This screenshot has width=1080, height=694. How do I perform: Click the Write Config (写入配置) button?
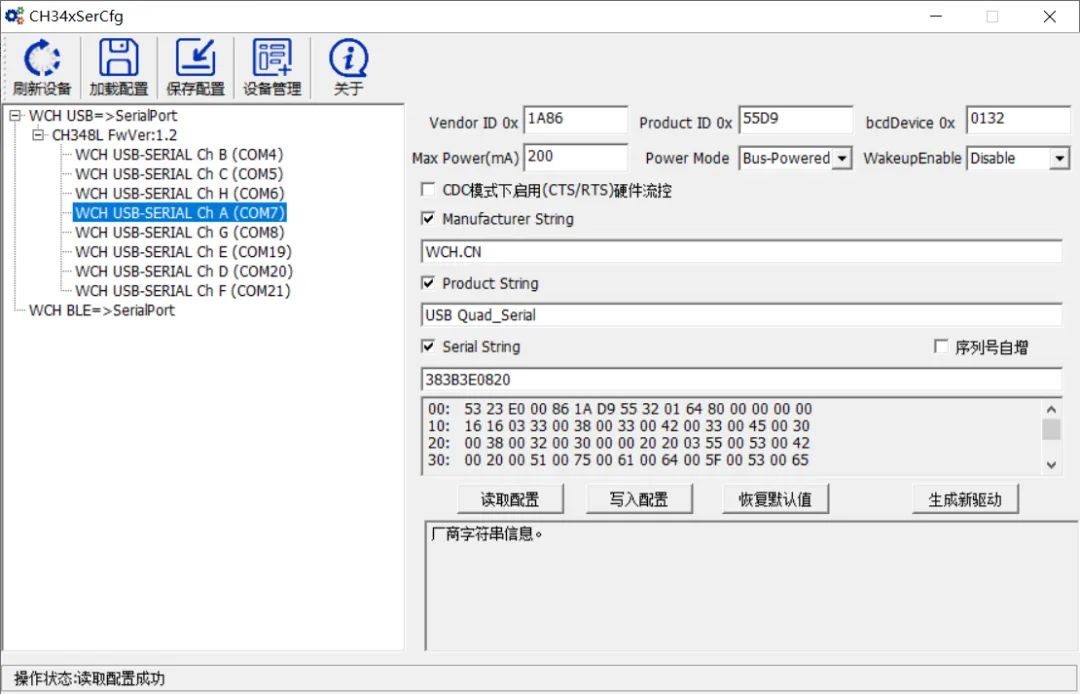click(x=638, y=499)
